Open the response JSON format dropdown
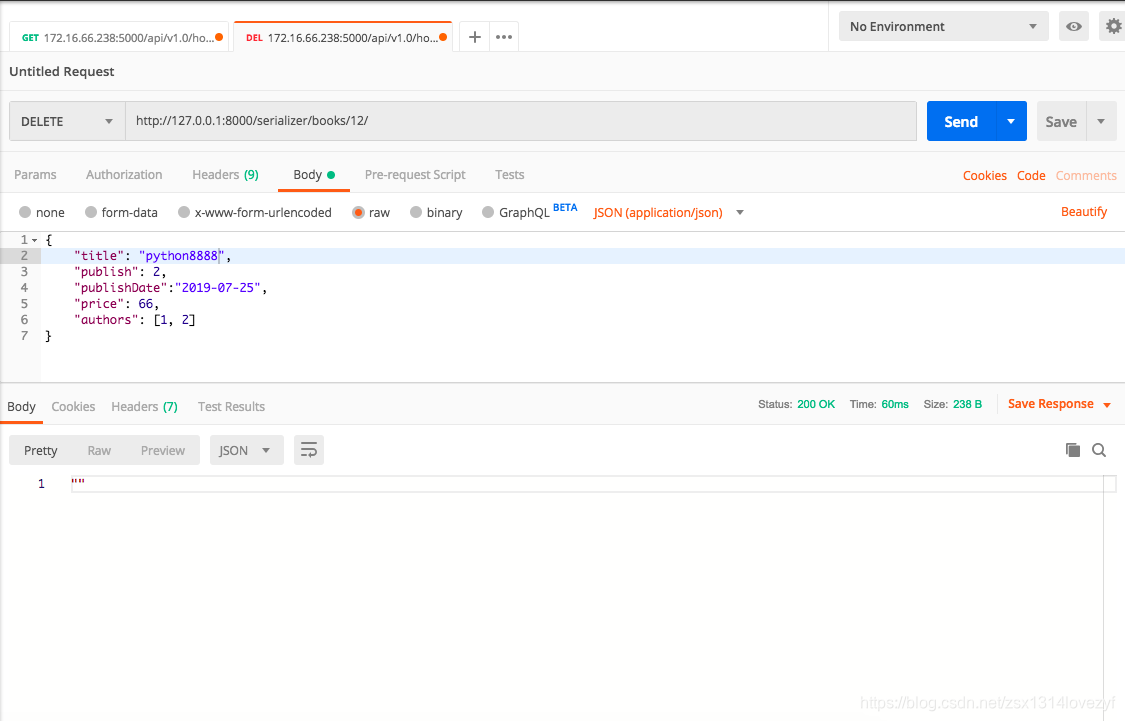 (246, 450)
